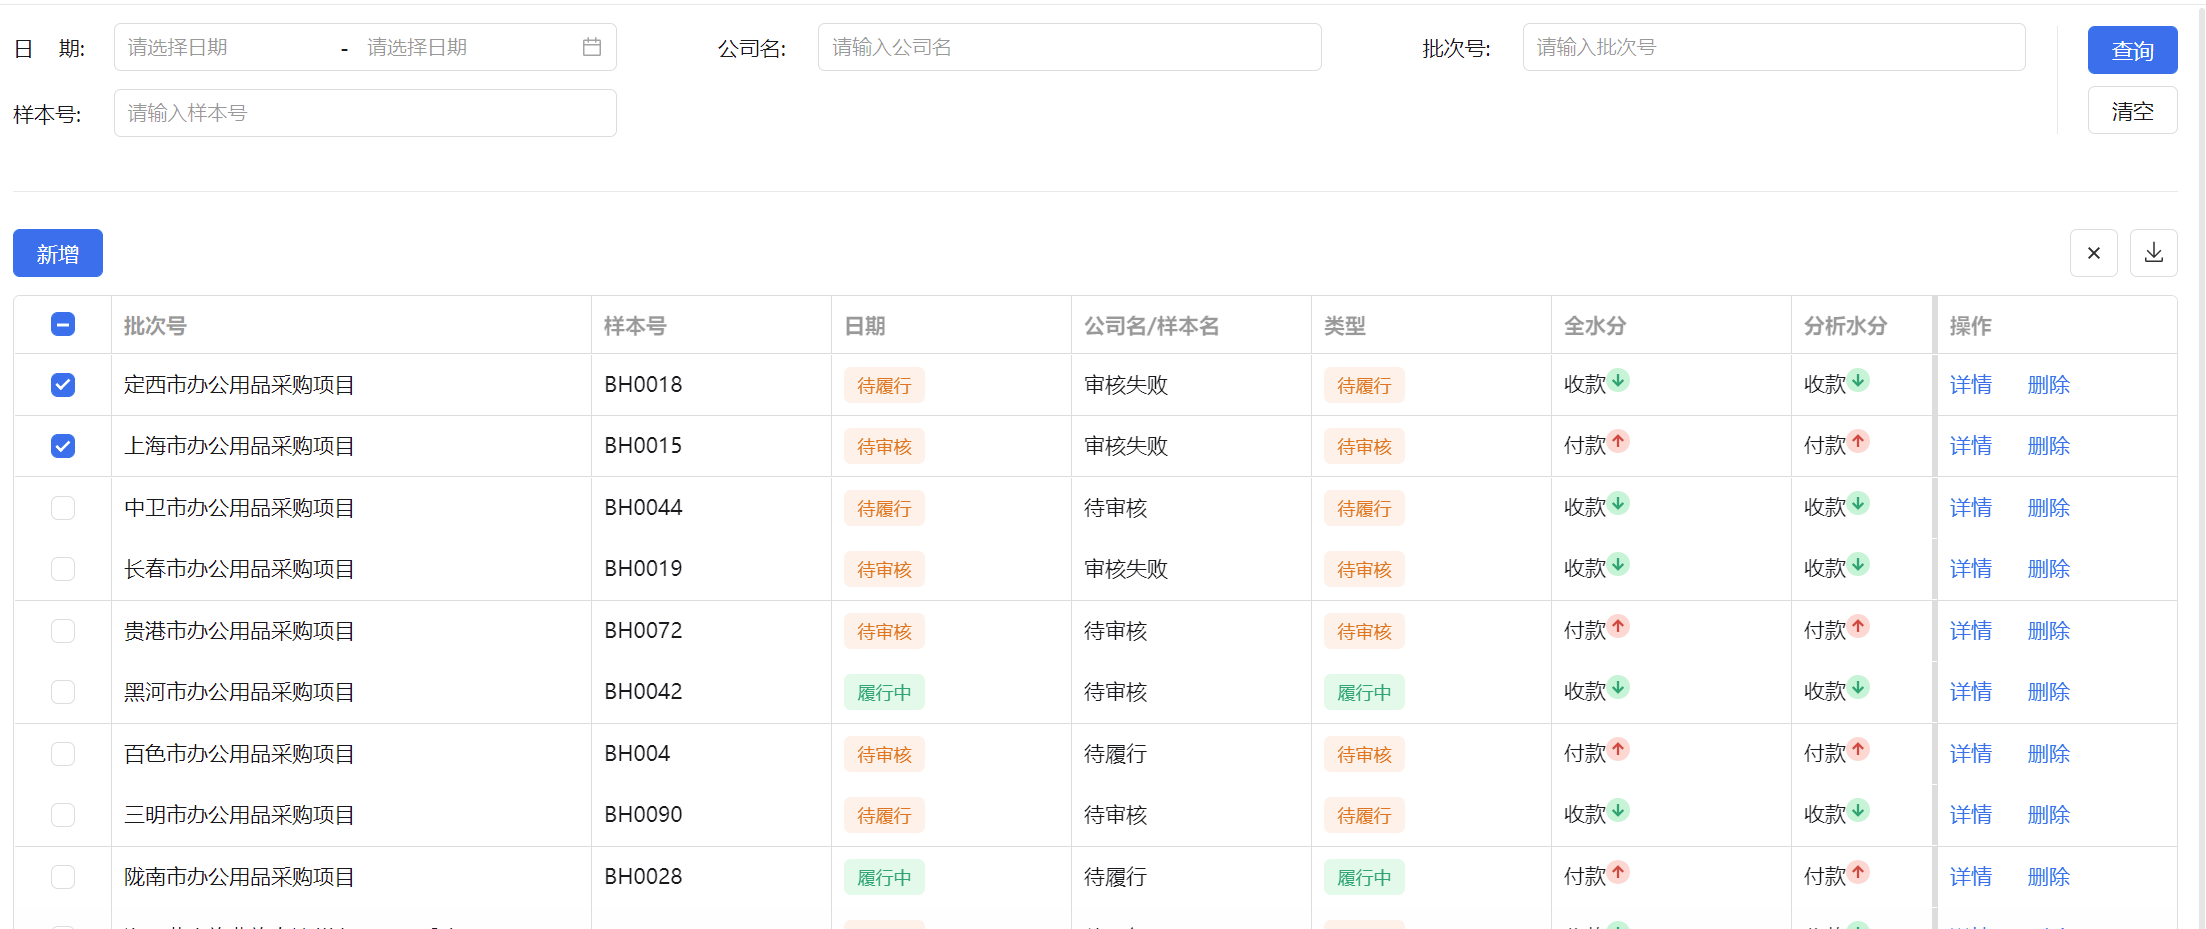Click the 履行中 date tag for BH0042
The image size is (2206, 929).
tap(884, 692)
